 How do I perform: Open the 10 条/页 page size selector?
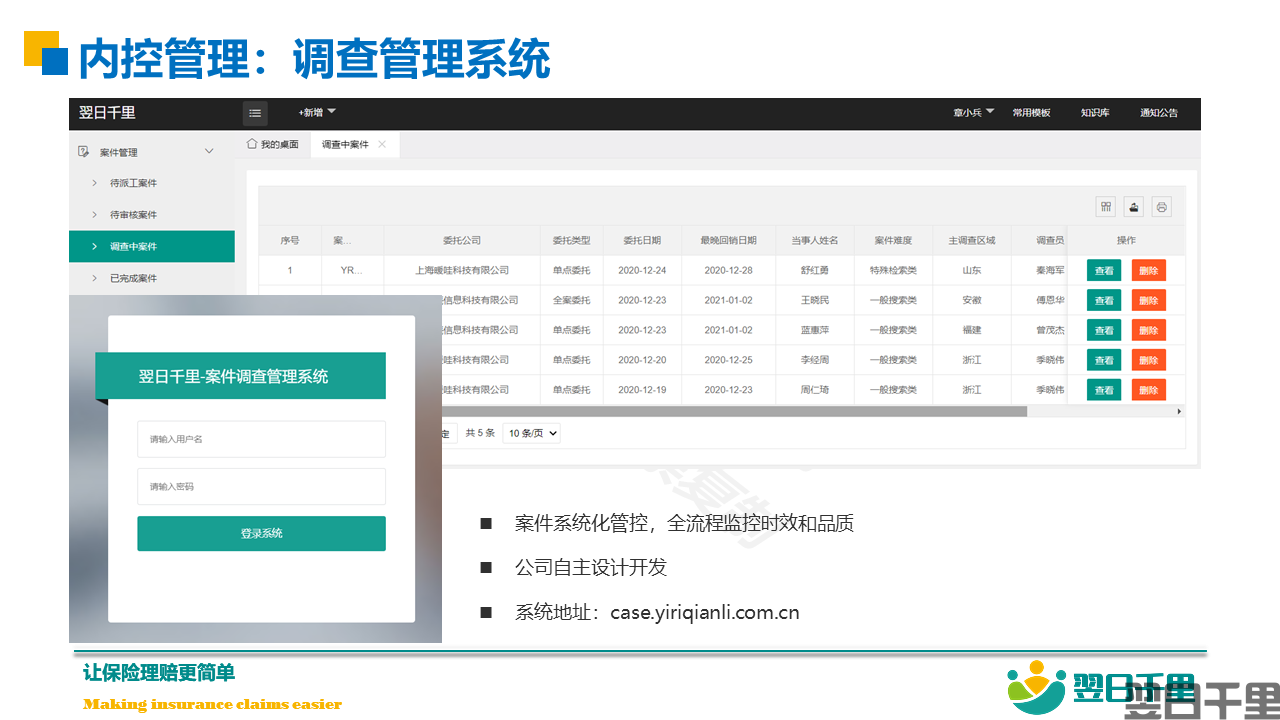coord(531,433)
